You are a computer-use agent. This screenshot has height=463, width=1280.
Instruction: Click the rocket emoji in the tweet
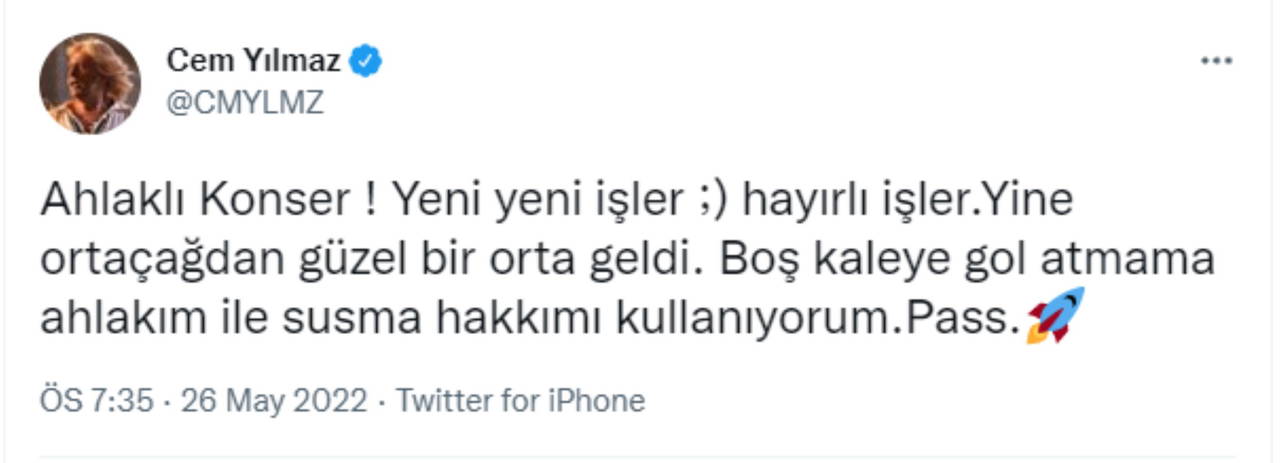(1055, 316)
